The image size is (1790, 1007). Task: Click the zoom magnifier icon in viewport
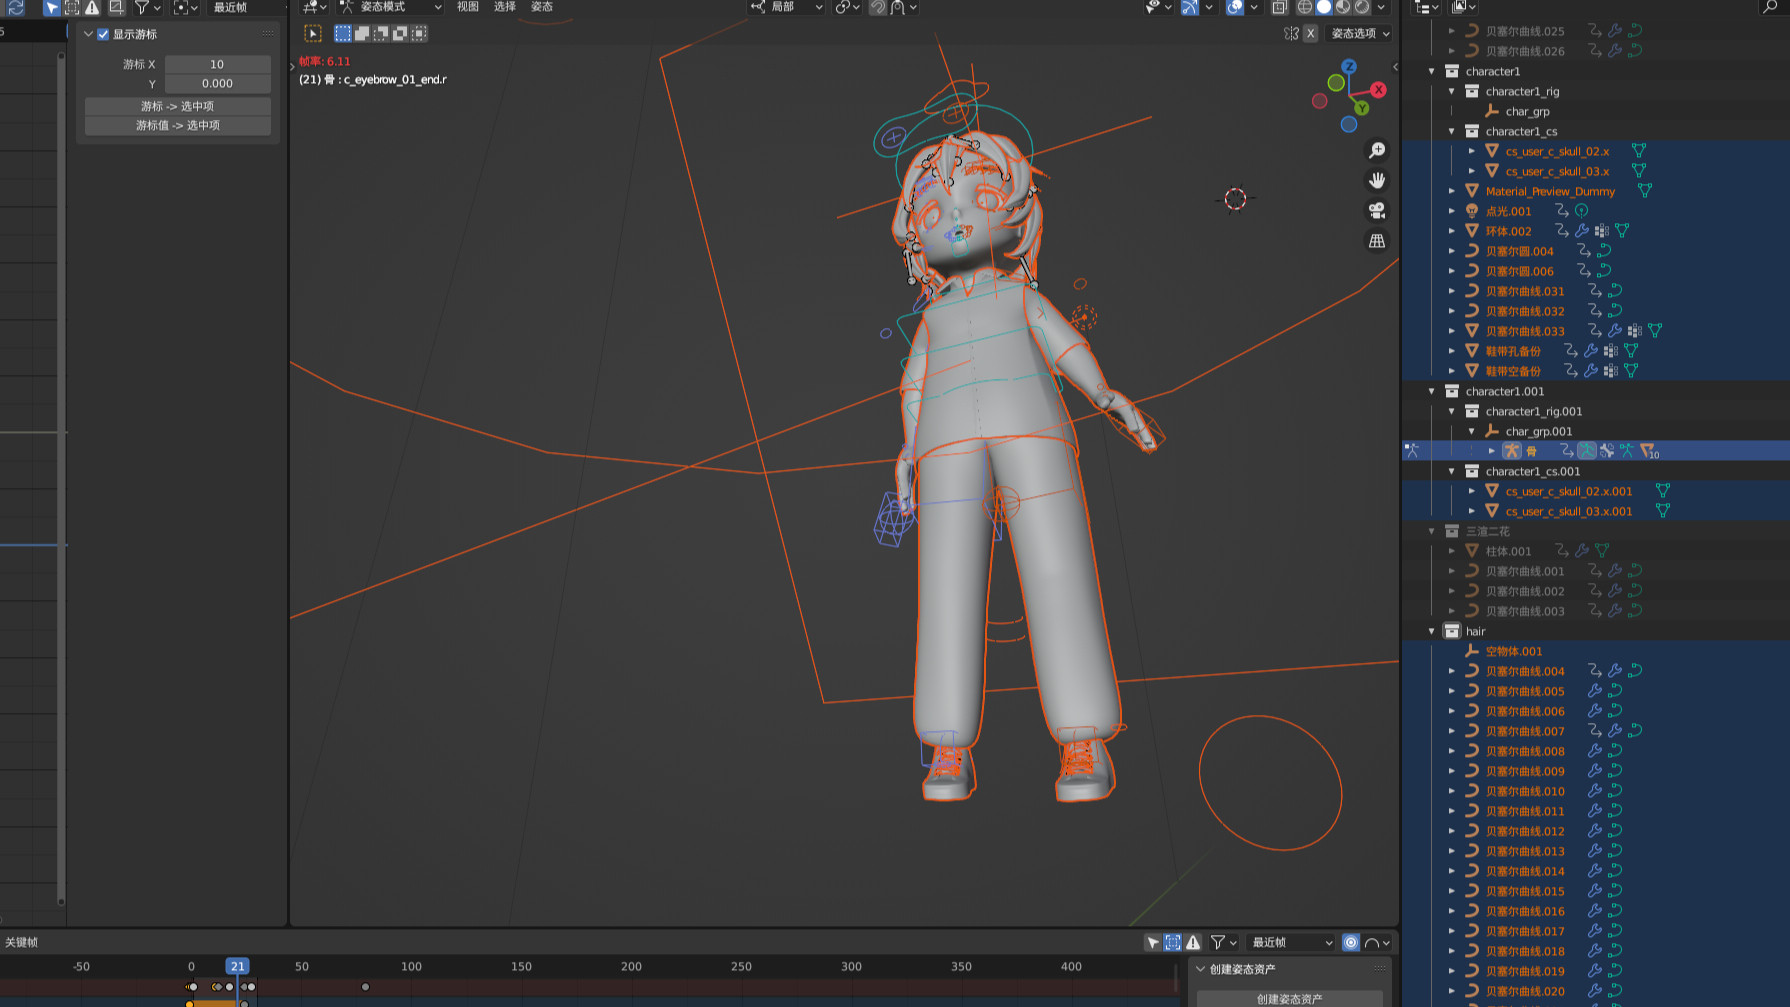click(x=1377, y=150)
